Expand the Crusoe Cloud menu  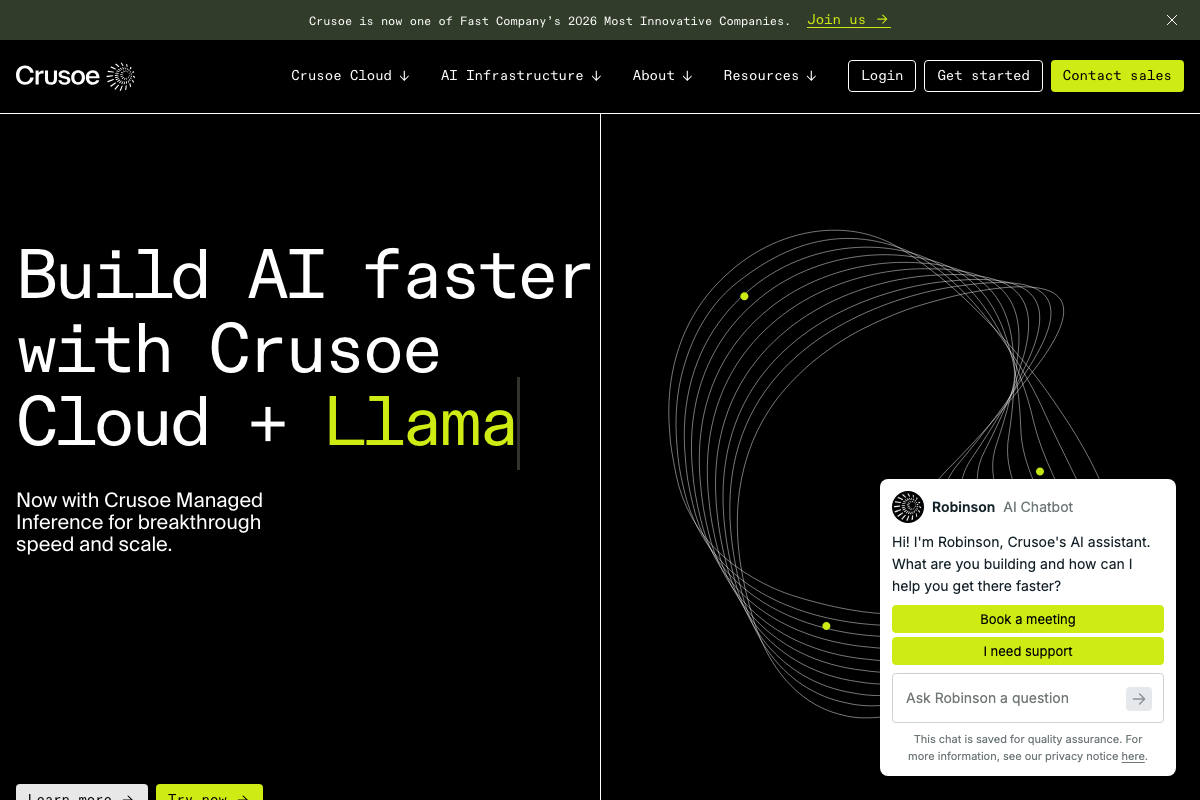tap(350, 76)
